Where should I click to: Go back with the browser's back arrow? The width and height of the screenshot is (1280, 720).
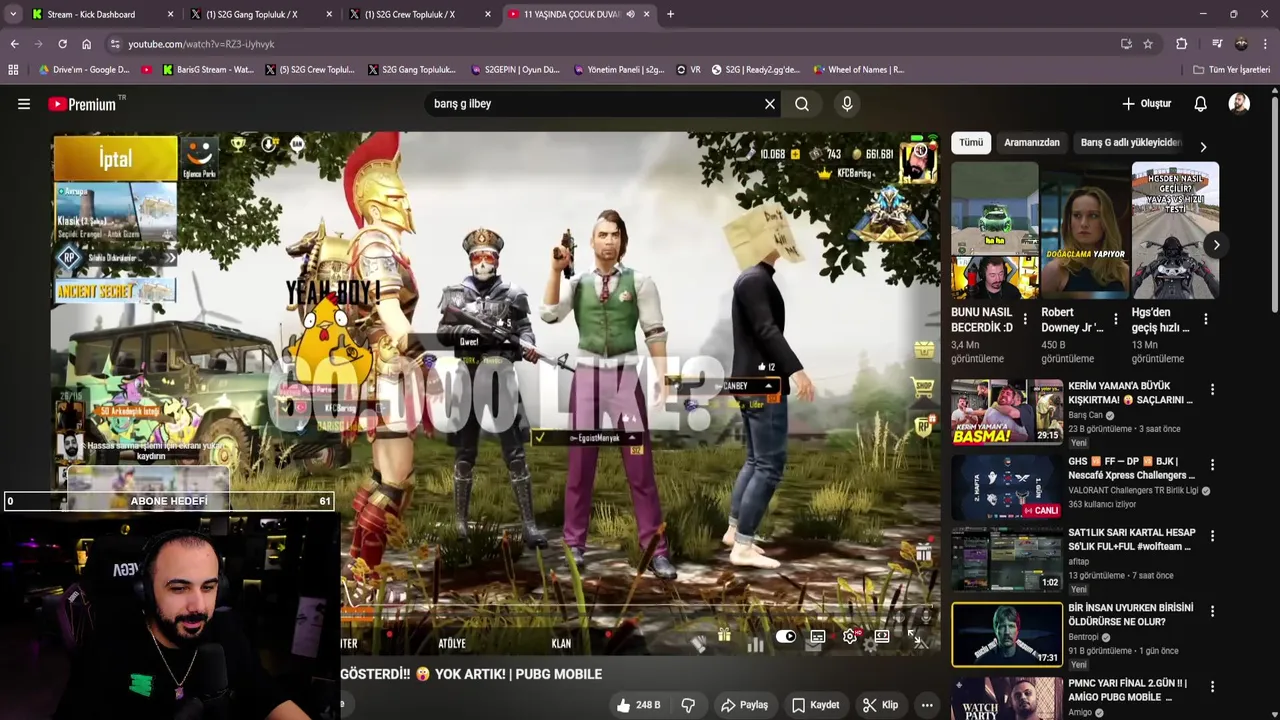click(14, 44)
